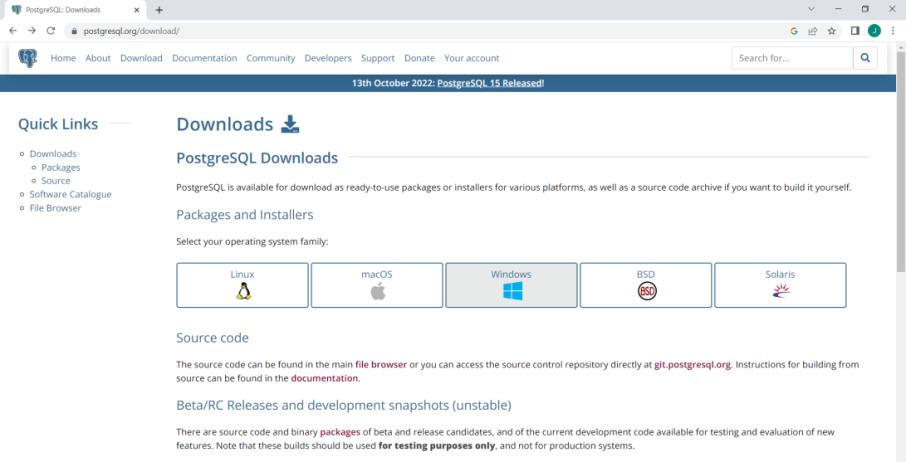The width and height of the screenshot is (906, 462).
Task: Open the Community menu item
Action: [x=270, y=58]
